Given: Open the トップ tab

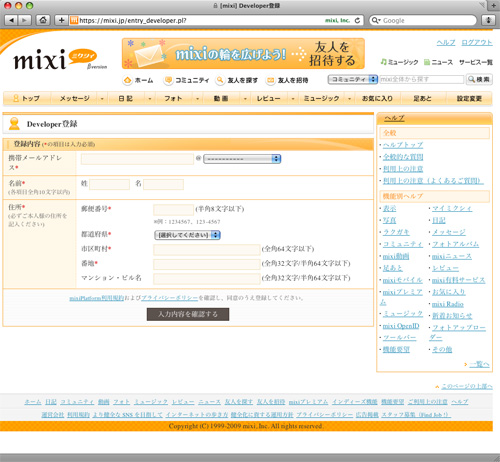Looking at the screenshot, I should tap(27, 98).
